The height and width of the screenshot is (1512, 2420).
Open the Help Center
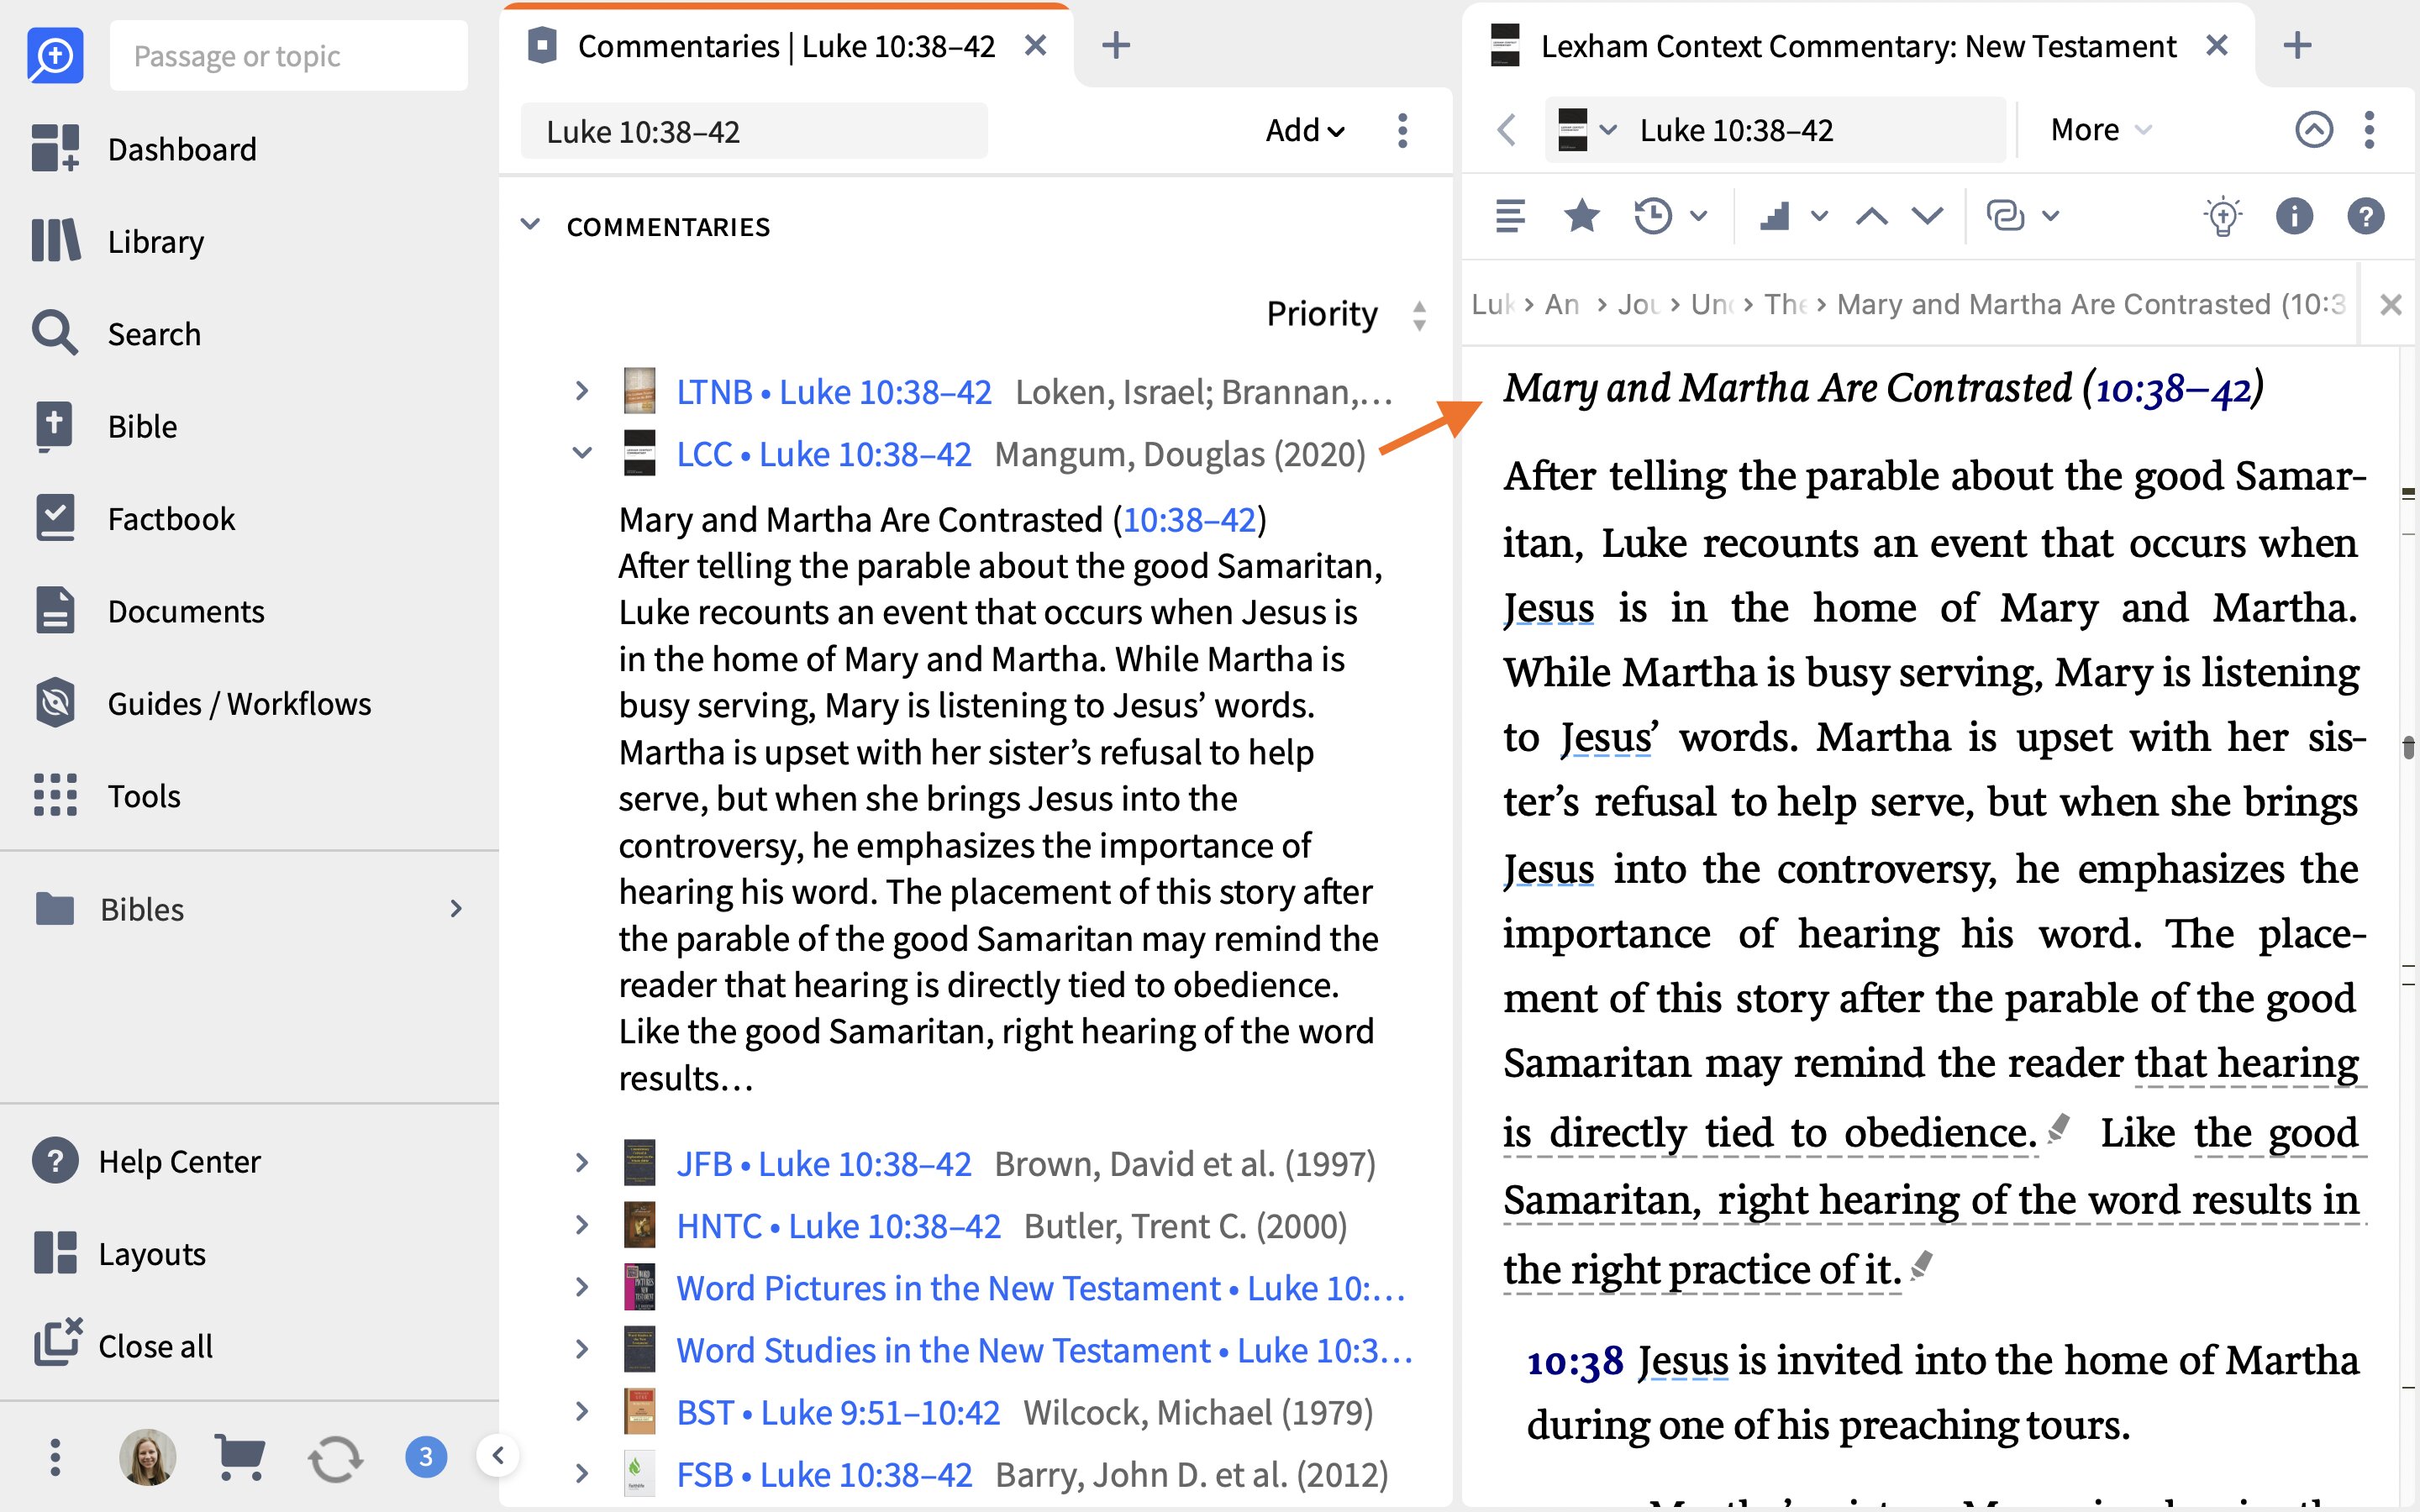coord(146,1161)
